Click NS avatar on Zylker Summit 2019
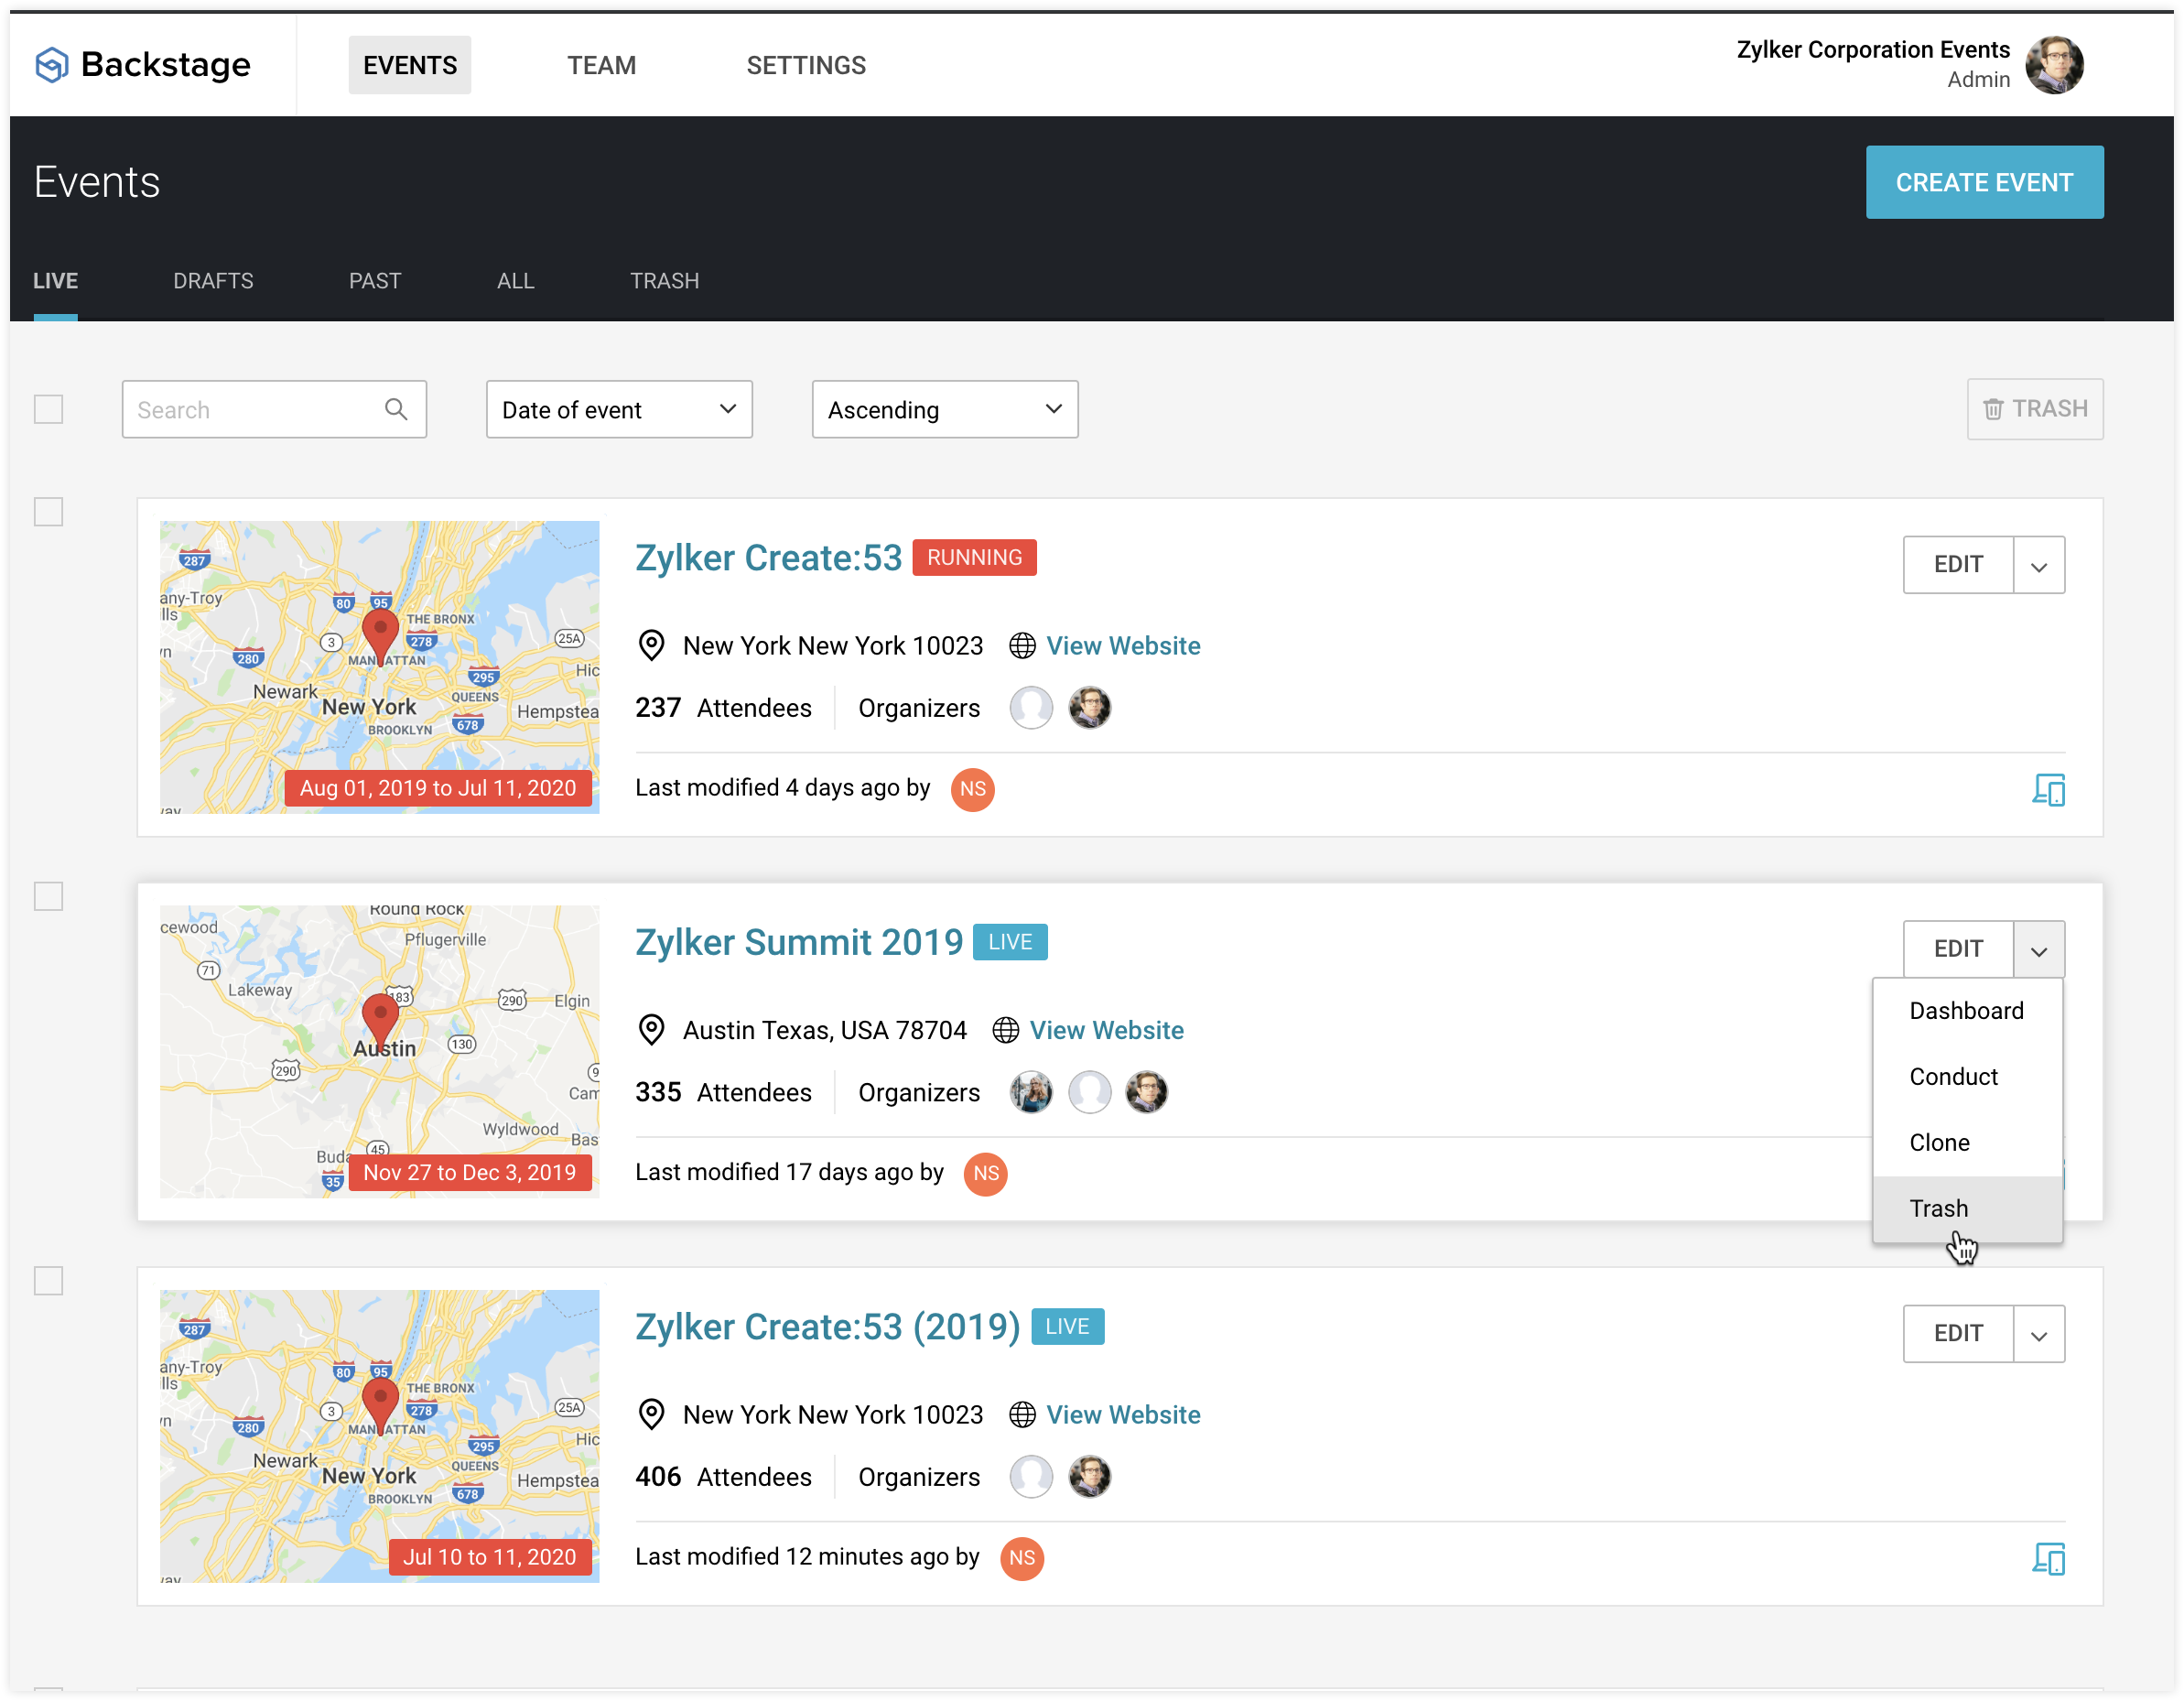The height and width of the screenshot is (1701, 2184). 985,1173
